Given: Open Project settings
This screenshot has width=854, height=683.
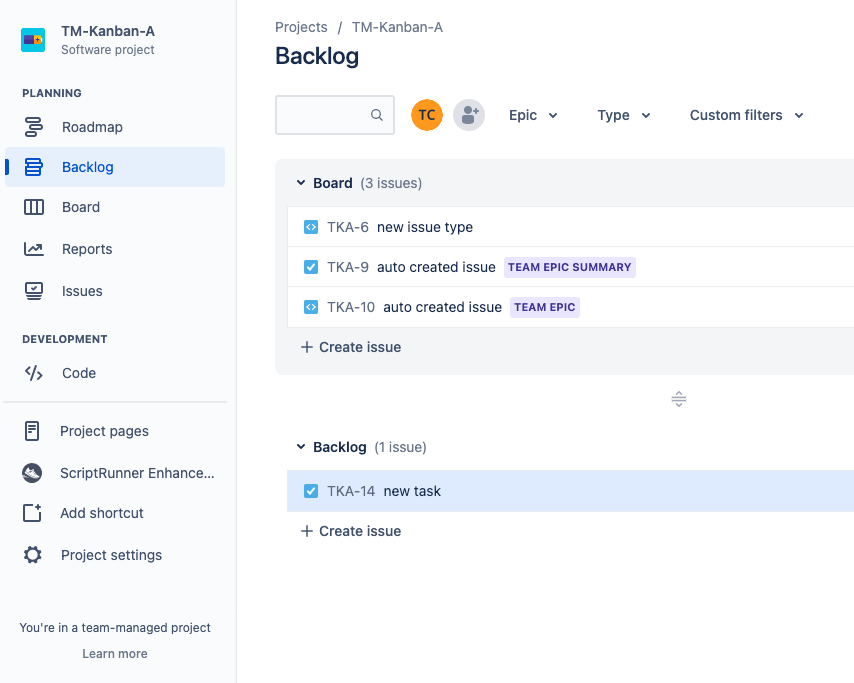Looking at the screenshot, I should tap(111, 555).
